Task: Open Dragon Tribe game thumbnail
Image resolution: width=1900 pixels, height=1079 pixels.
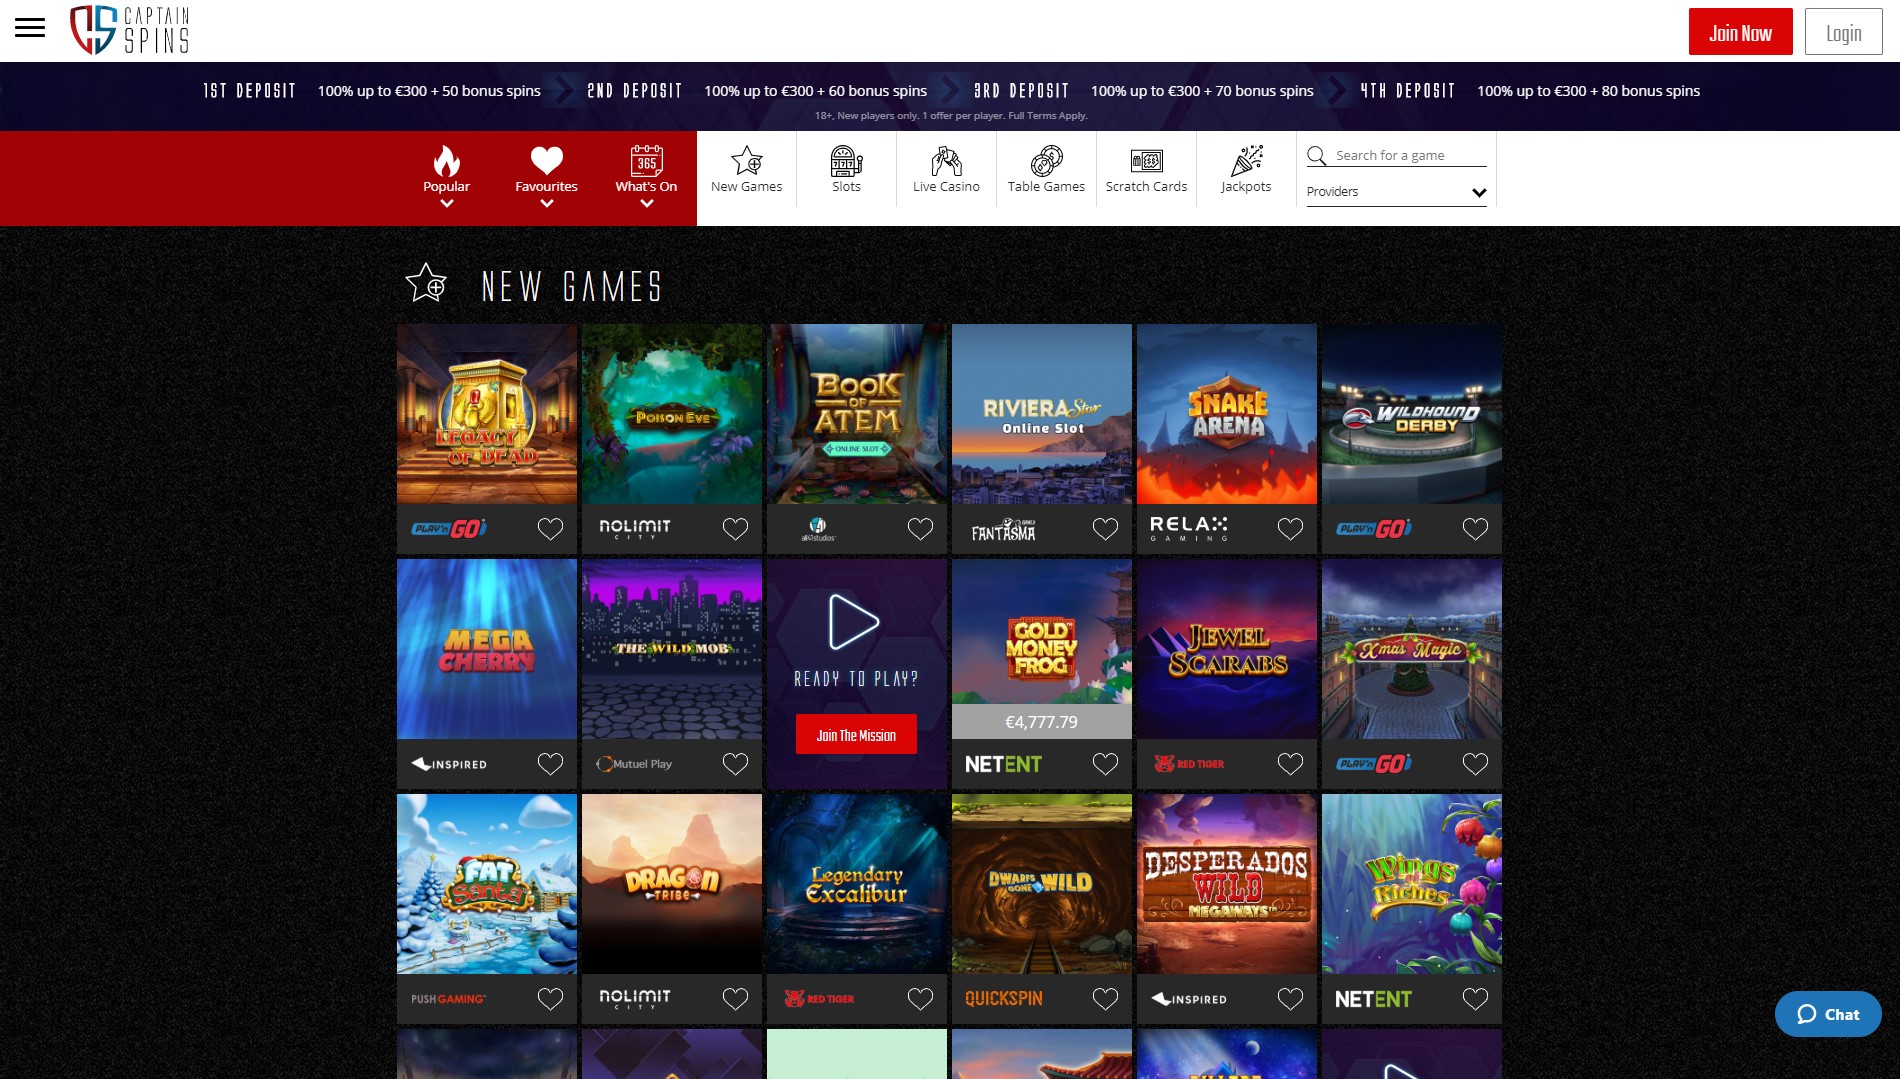Action: point(672,884)
